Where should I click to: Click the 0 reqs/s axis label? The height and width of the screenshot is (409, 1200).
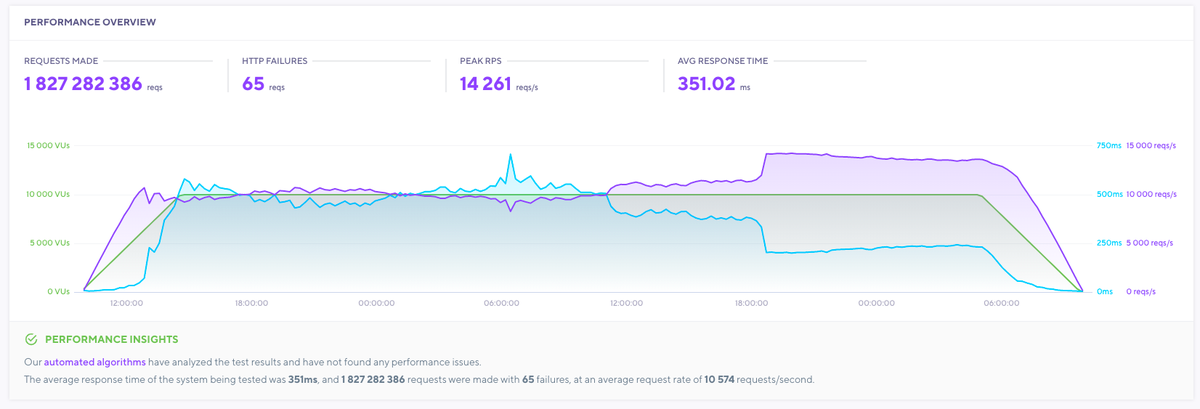click(x=1141, y=292)
